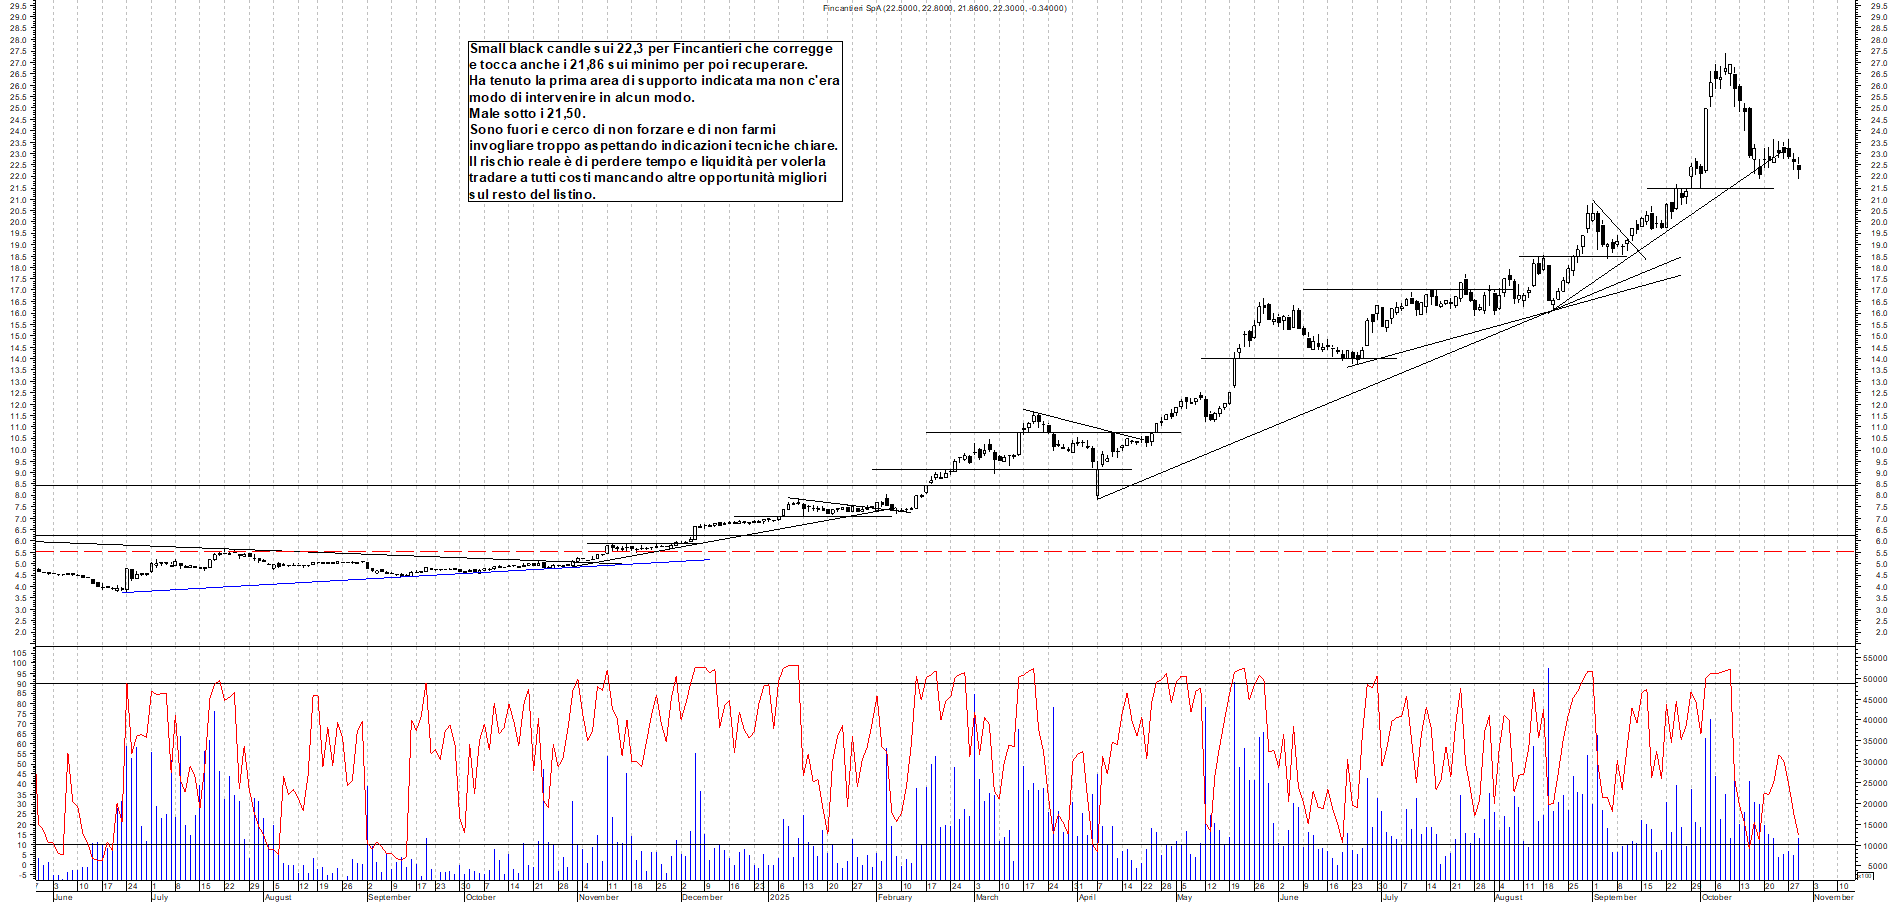
Task: Click the November label on the right axis area
Action: [1833, 896]
